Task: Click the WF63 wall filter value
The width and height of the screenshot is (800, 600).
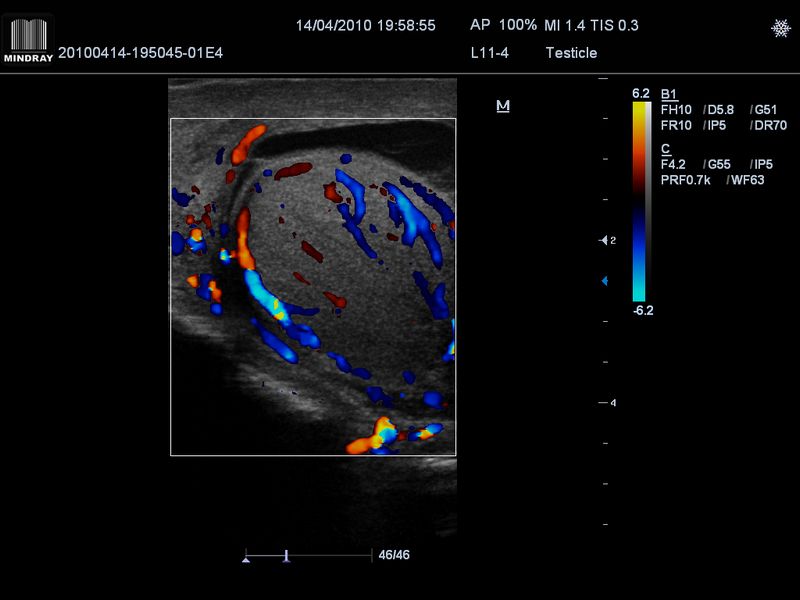Action: tap(748, 180)
